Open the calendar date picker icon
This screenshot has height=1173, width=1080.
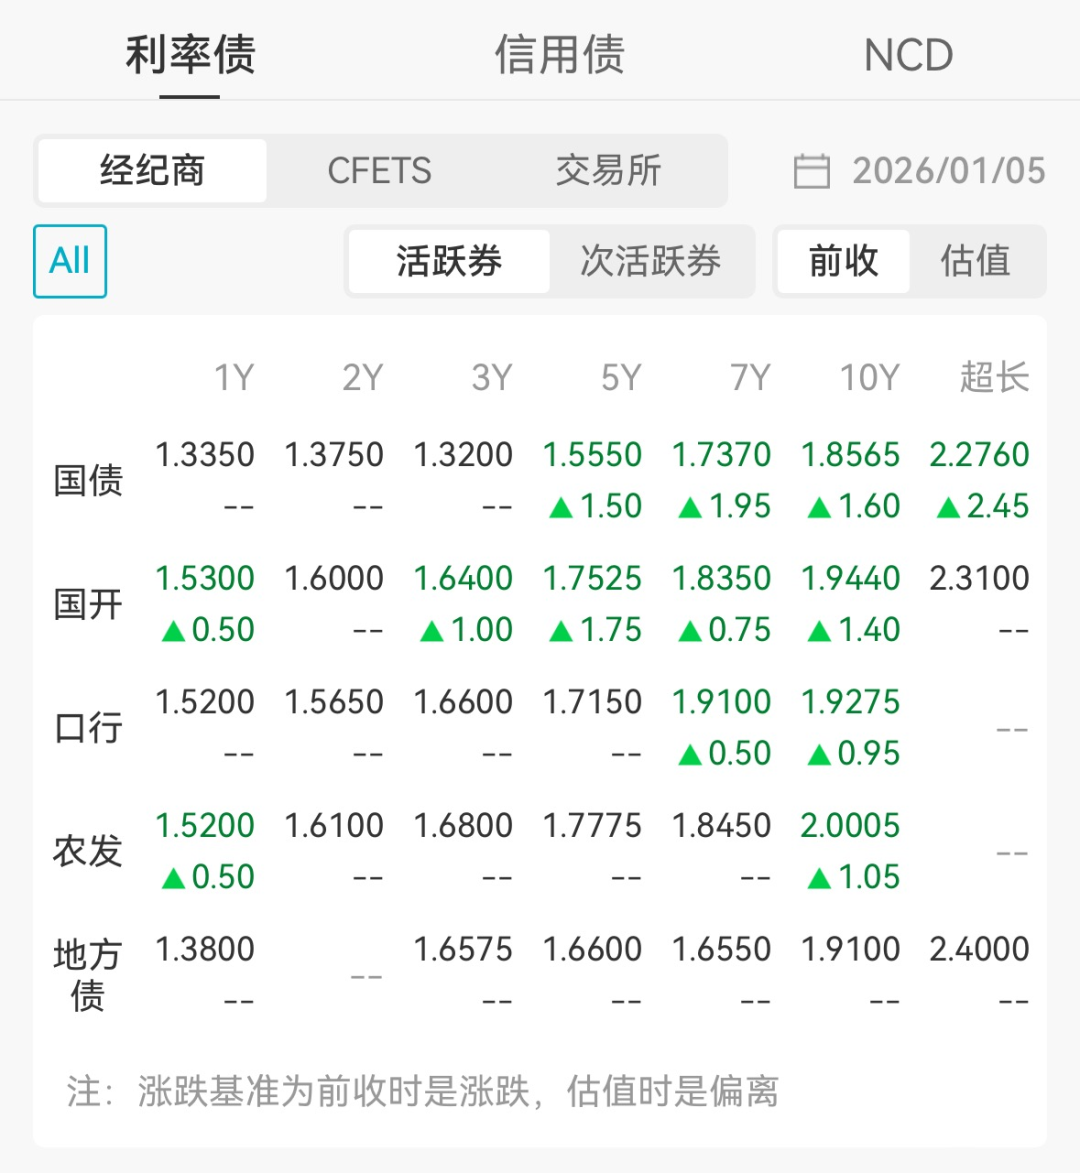(811, 171)
